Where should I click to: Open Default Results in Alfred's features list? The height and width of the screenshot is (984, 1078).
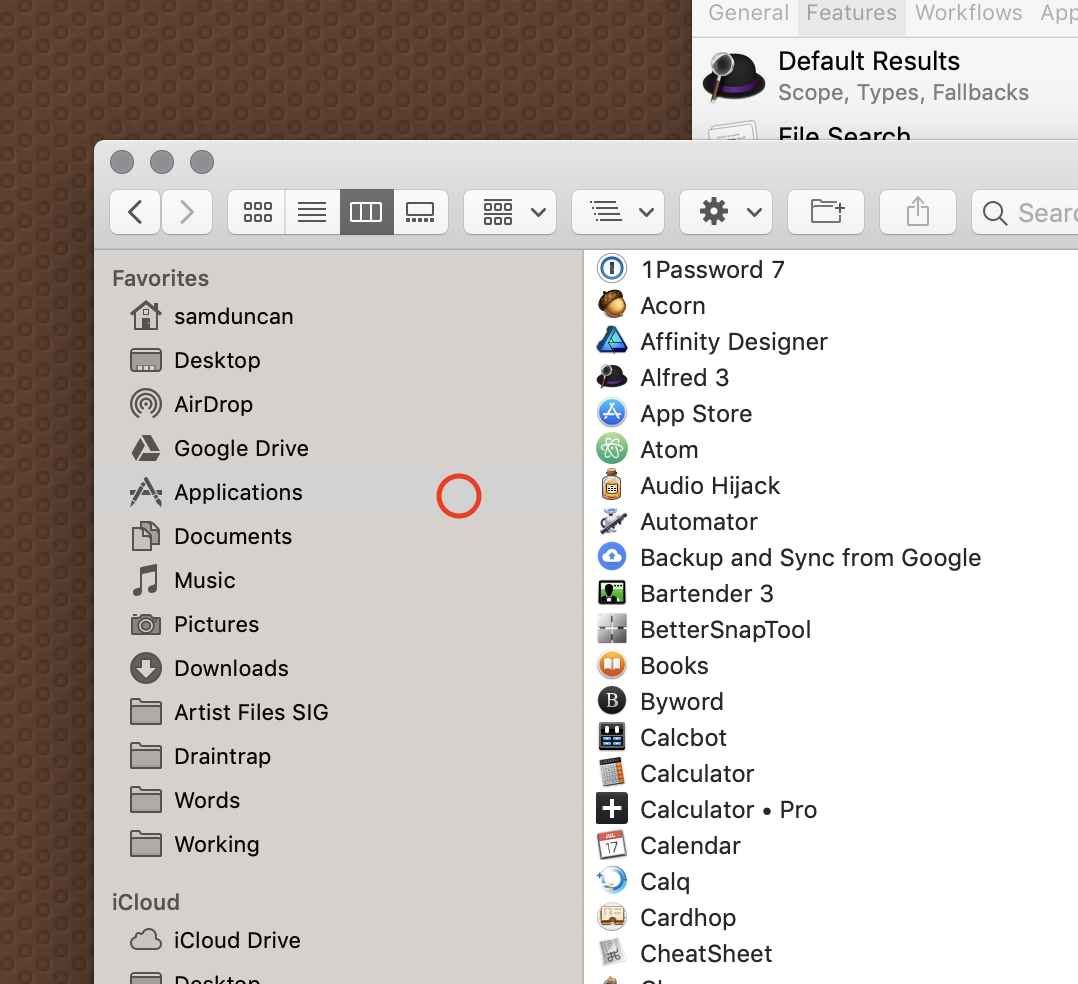886,76
